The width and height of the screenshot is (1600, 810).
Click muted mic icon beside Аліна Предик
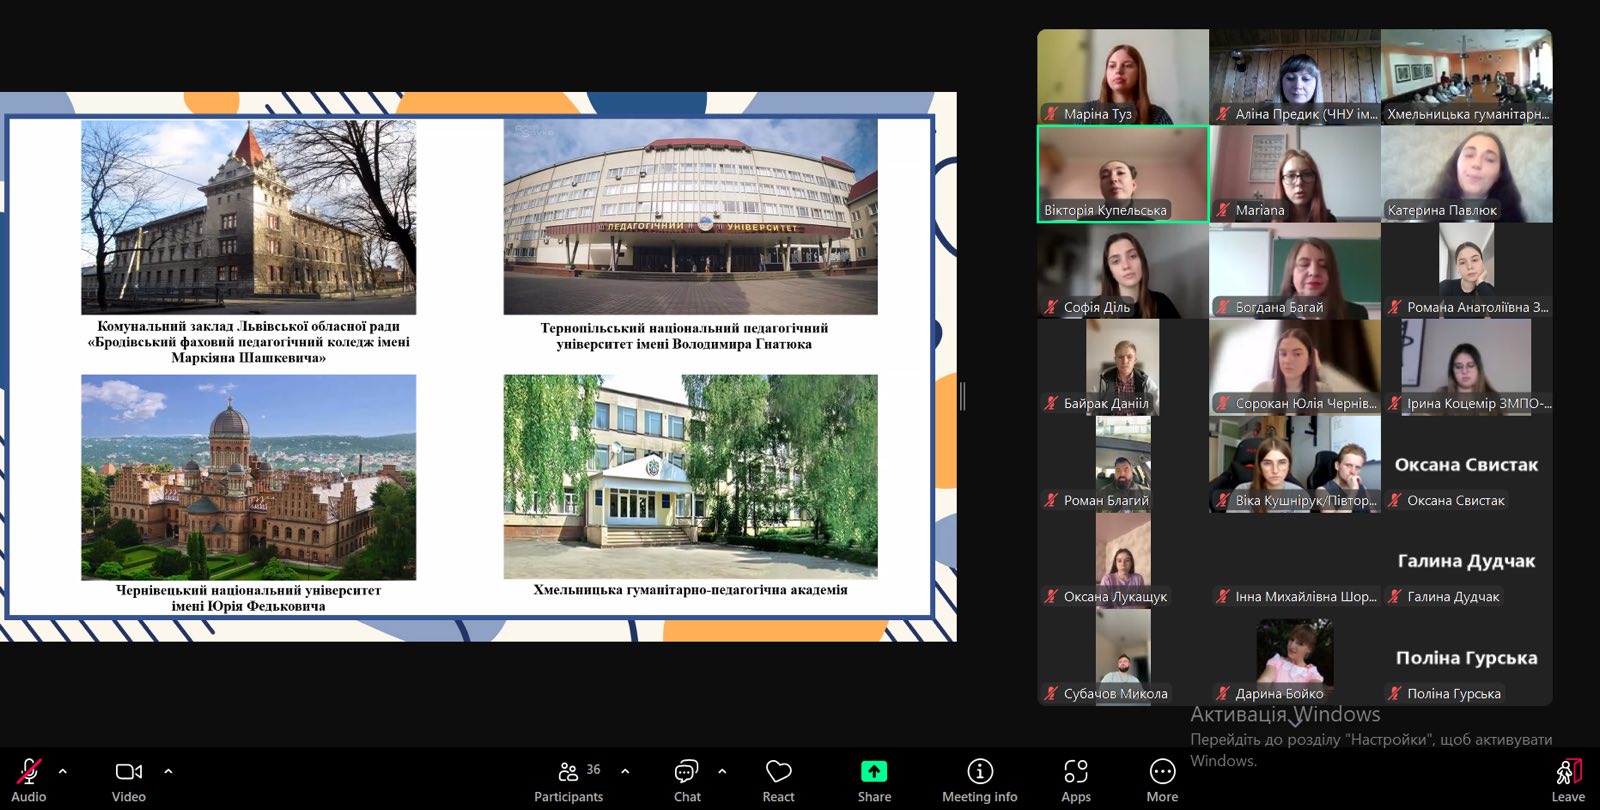1223,114
